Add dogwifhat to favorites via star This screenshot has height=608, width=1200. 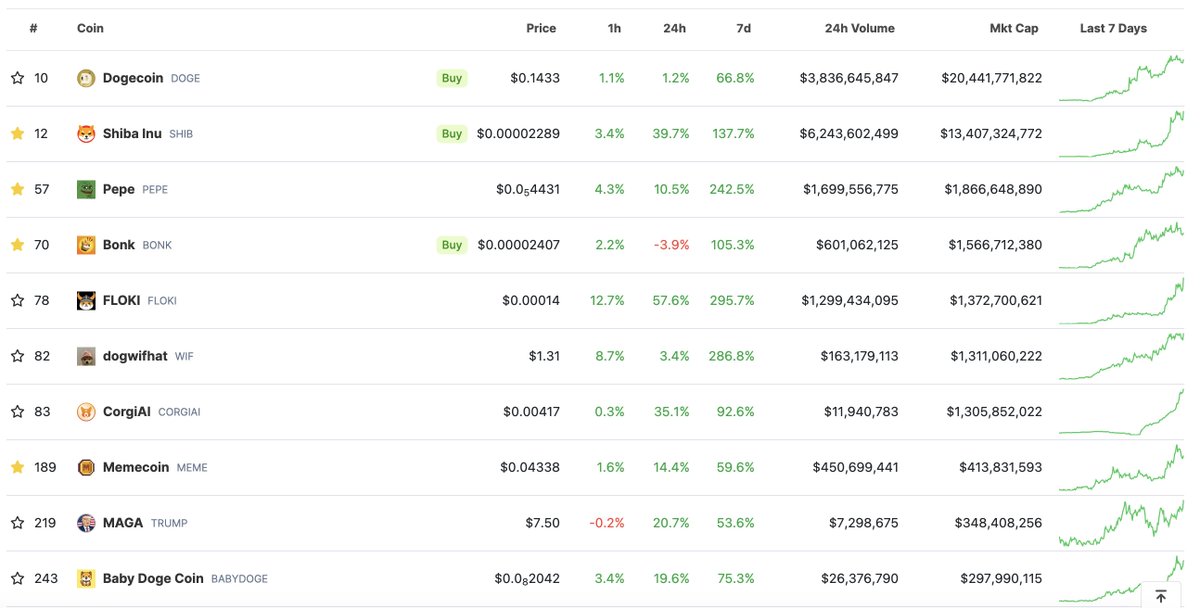[x=17, y=356]
